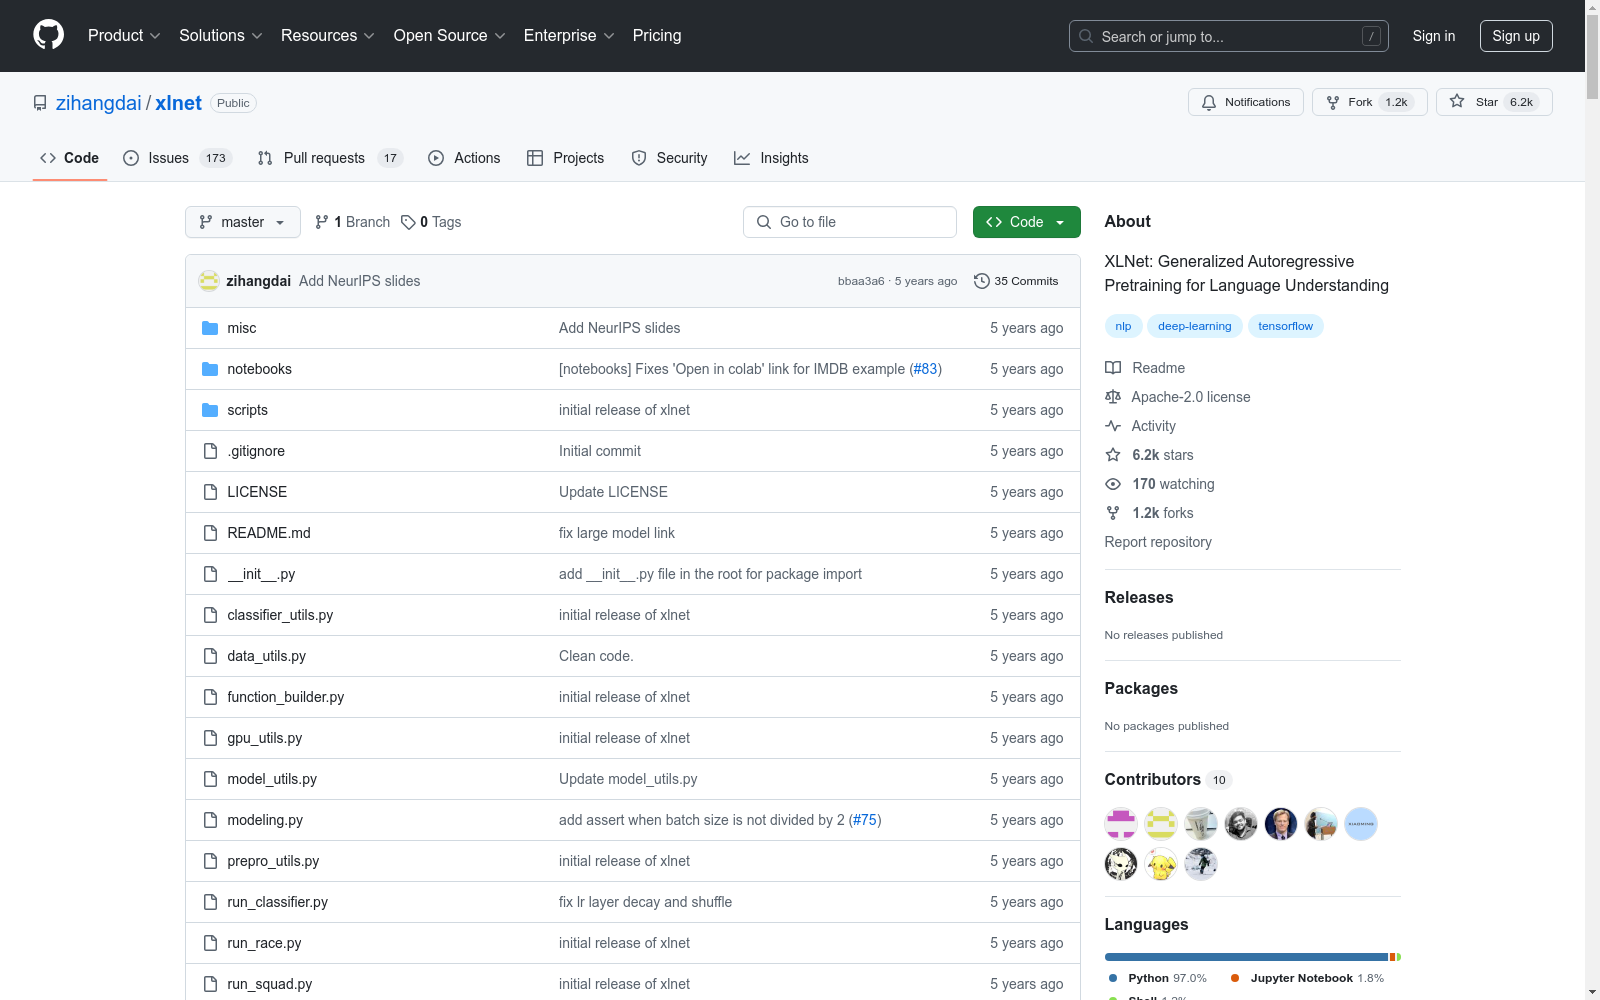
Task: Select the tensorflow topic tag
Action: pyautogui.click(x=1286, y=326)
